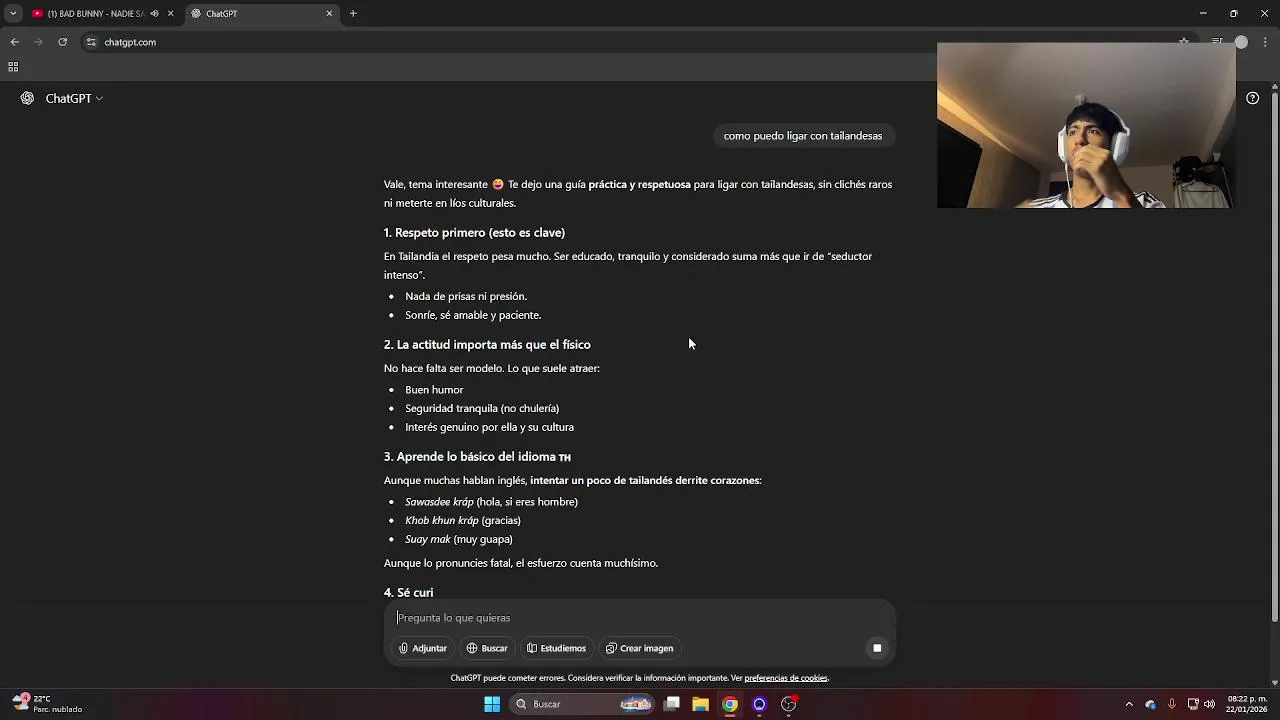The width and height of the screenshot is (1280, 720).
Task: Click the heading '2. La actitud importa más que el físico'
Action: (x=487, y=345)
